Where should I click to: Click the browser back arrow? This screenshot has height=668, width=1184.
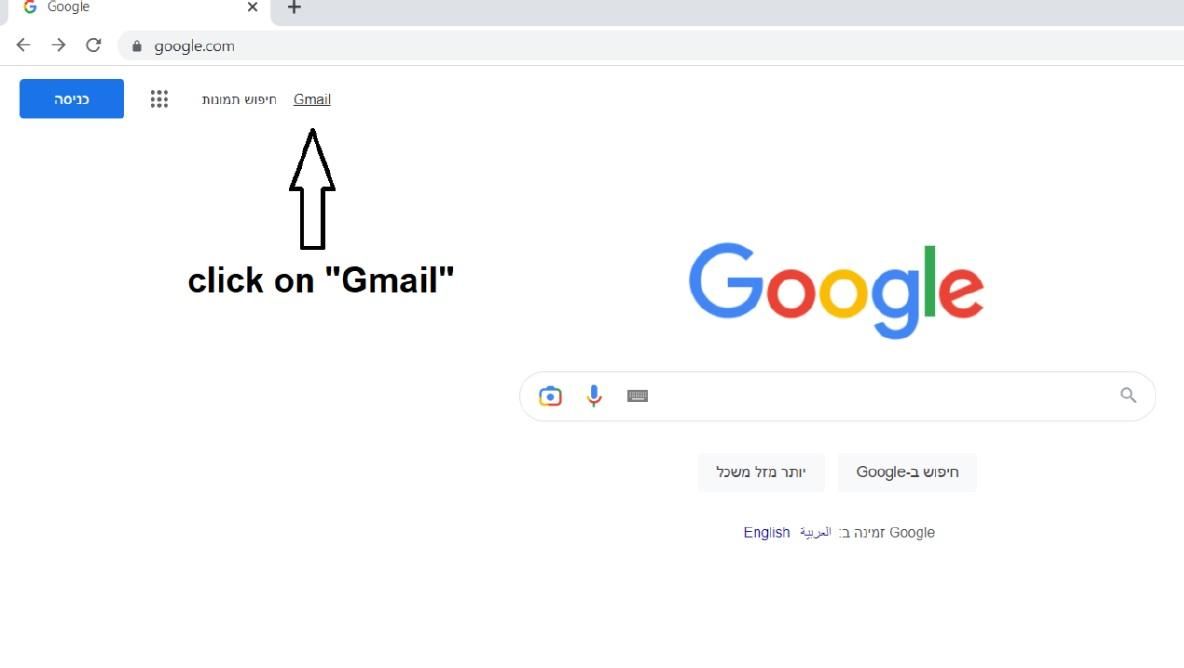pos(23,45)
